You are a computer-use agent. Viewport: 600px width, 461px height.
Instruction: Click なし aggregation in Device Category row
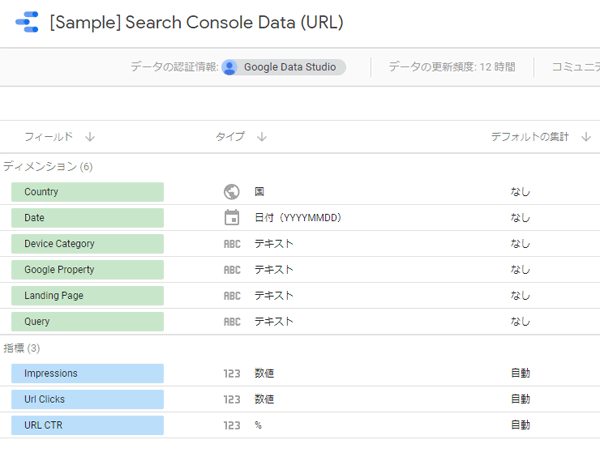click(520, 244)
